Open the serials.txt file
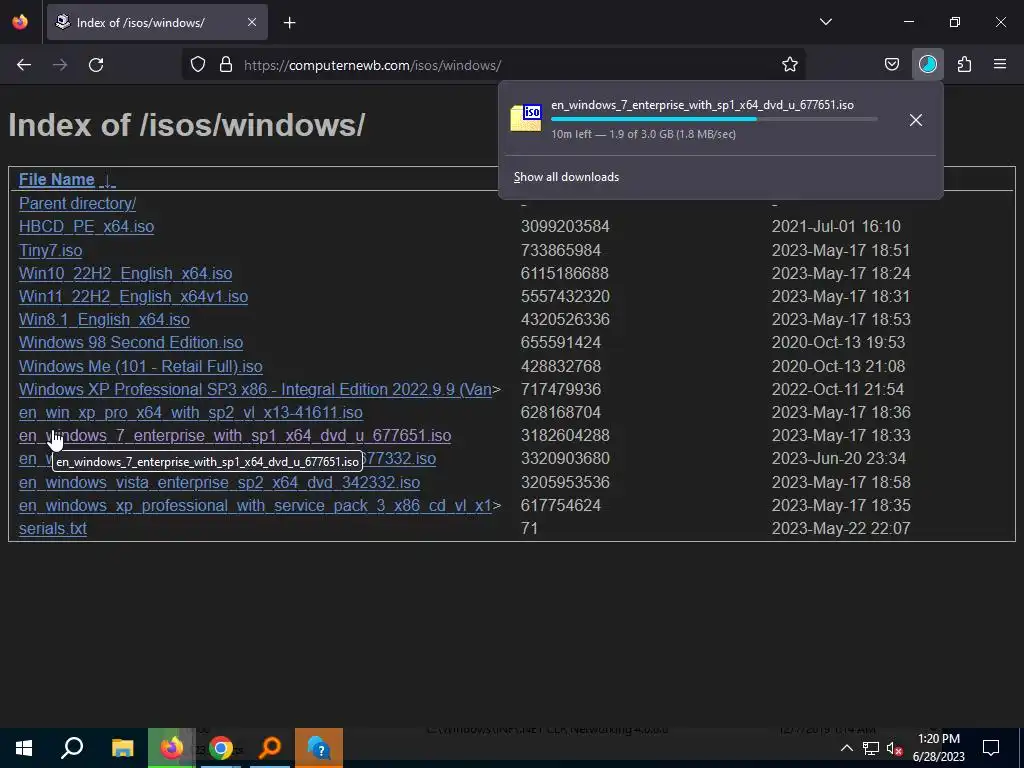The width and height of the screenshot is (1024, 768). 52,528
